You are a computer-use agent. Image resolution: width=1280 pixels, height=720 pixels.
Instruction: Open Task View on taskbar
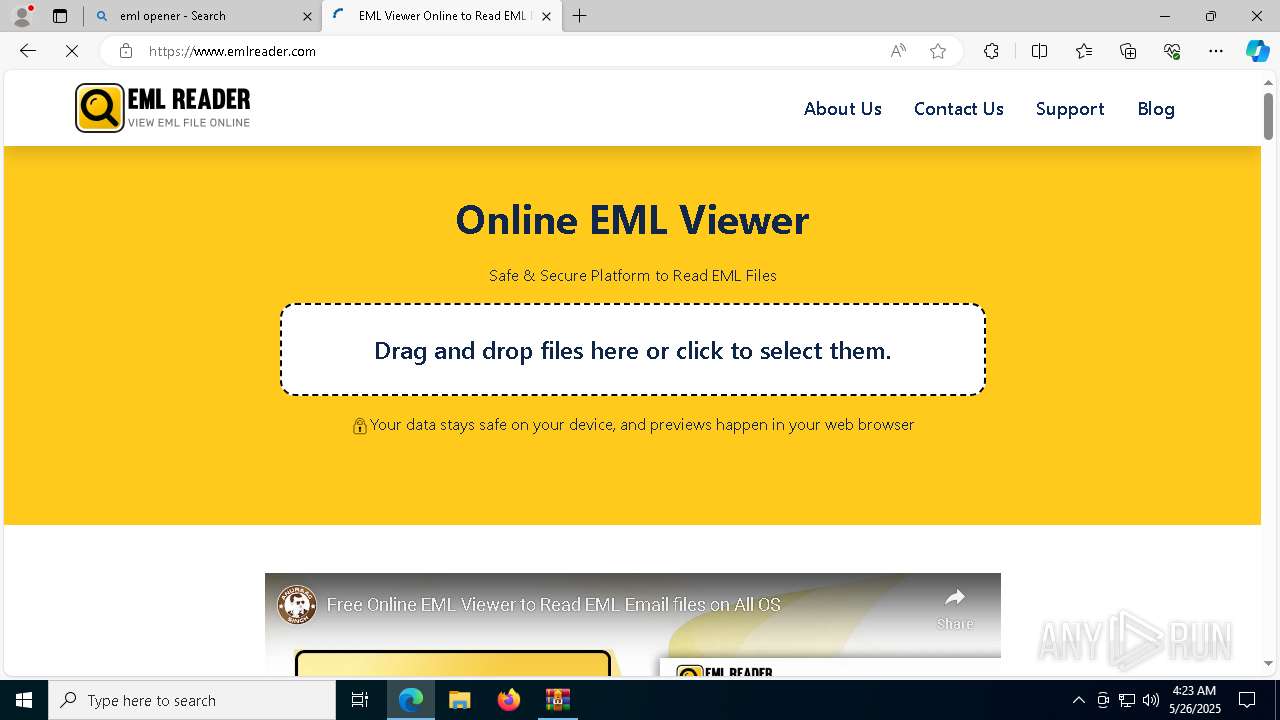pos(360,700)
